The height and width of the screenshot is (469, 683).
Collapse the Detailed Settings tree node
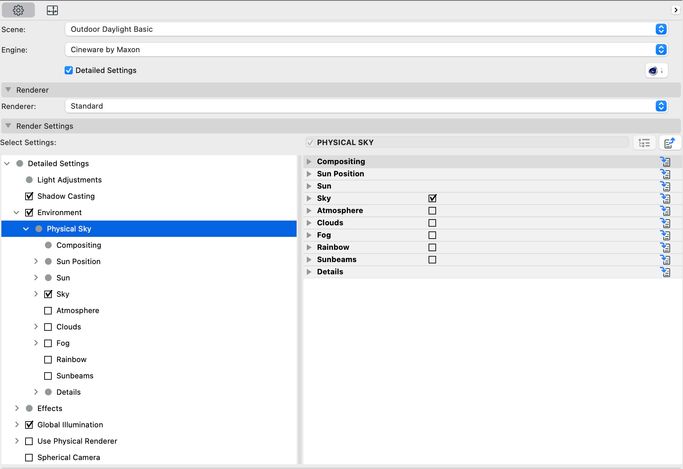click(x=7, y=163)
